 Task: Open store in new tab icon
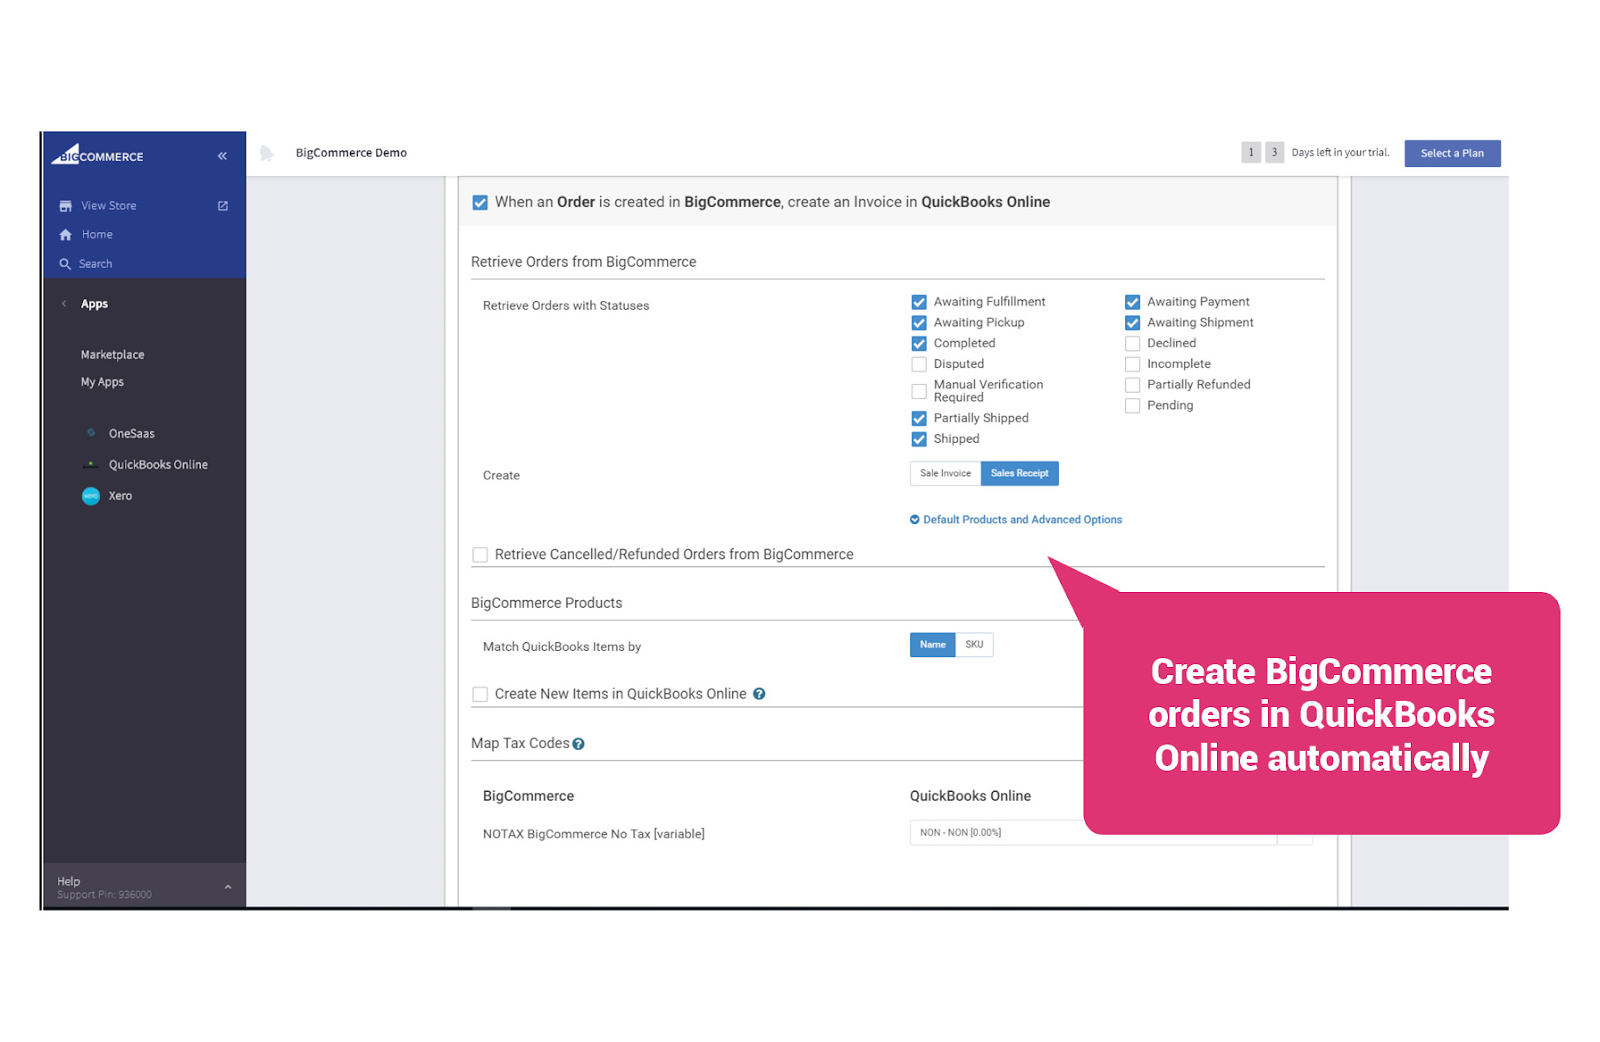coord(223,206)
